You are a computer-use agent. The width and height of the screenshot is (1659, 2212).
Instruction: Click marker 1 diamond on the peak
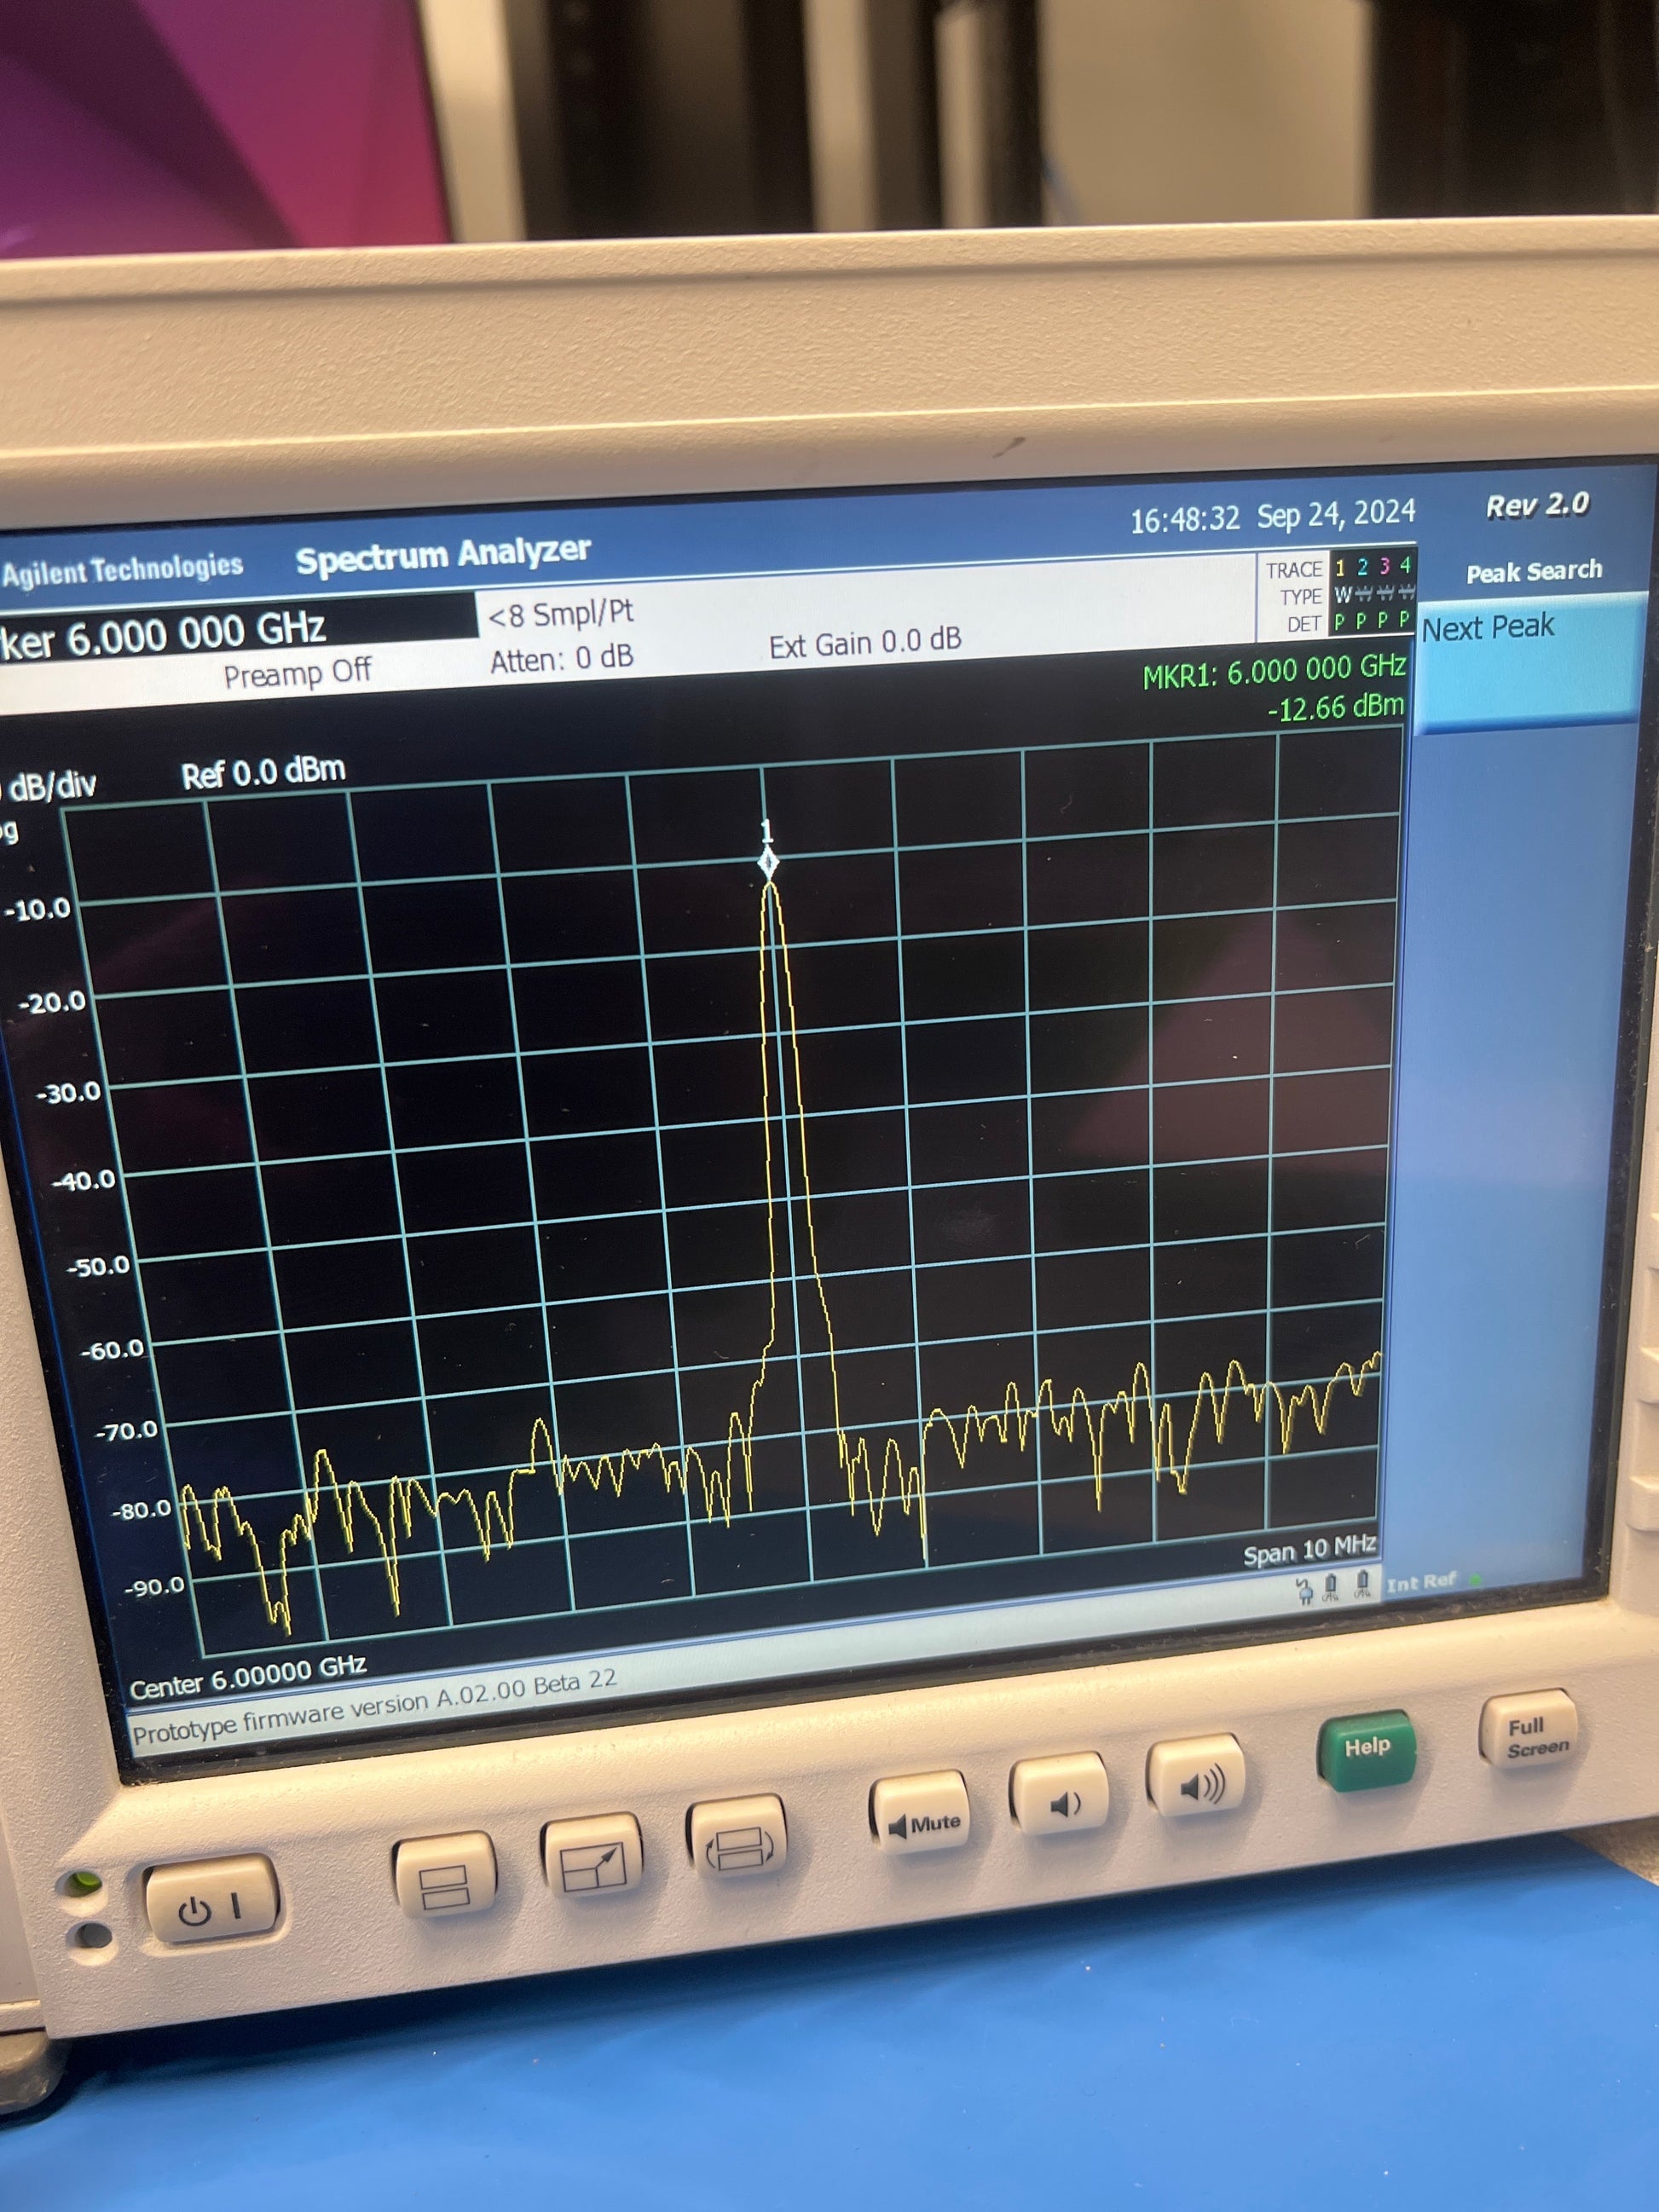(x=767, y=862)
